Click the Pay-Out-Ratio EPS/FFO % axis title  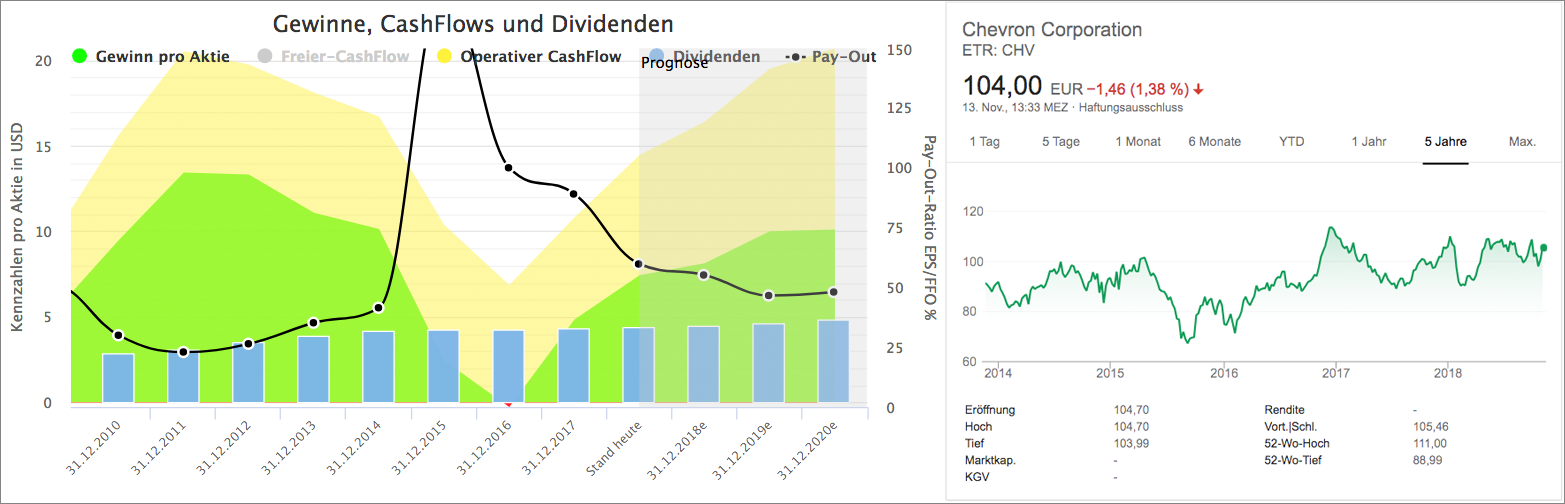pyautogui.click(x=929, y=228)
